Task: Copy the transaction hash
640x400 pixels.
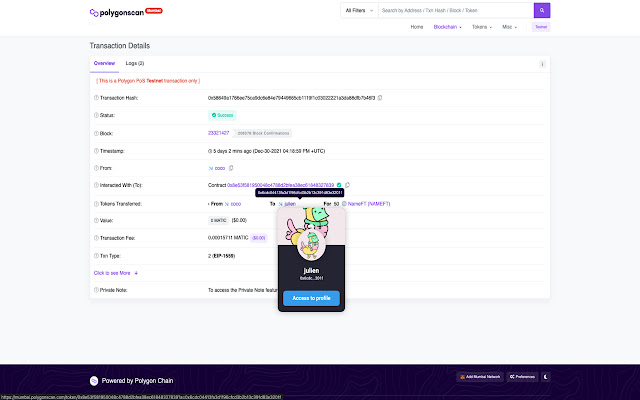Action: coord(380,98)
